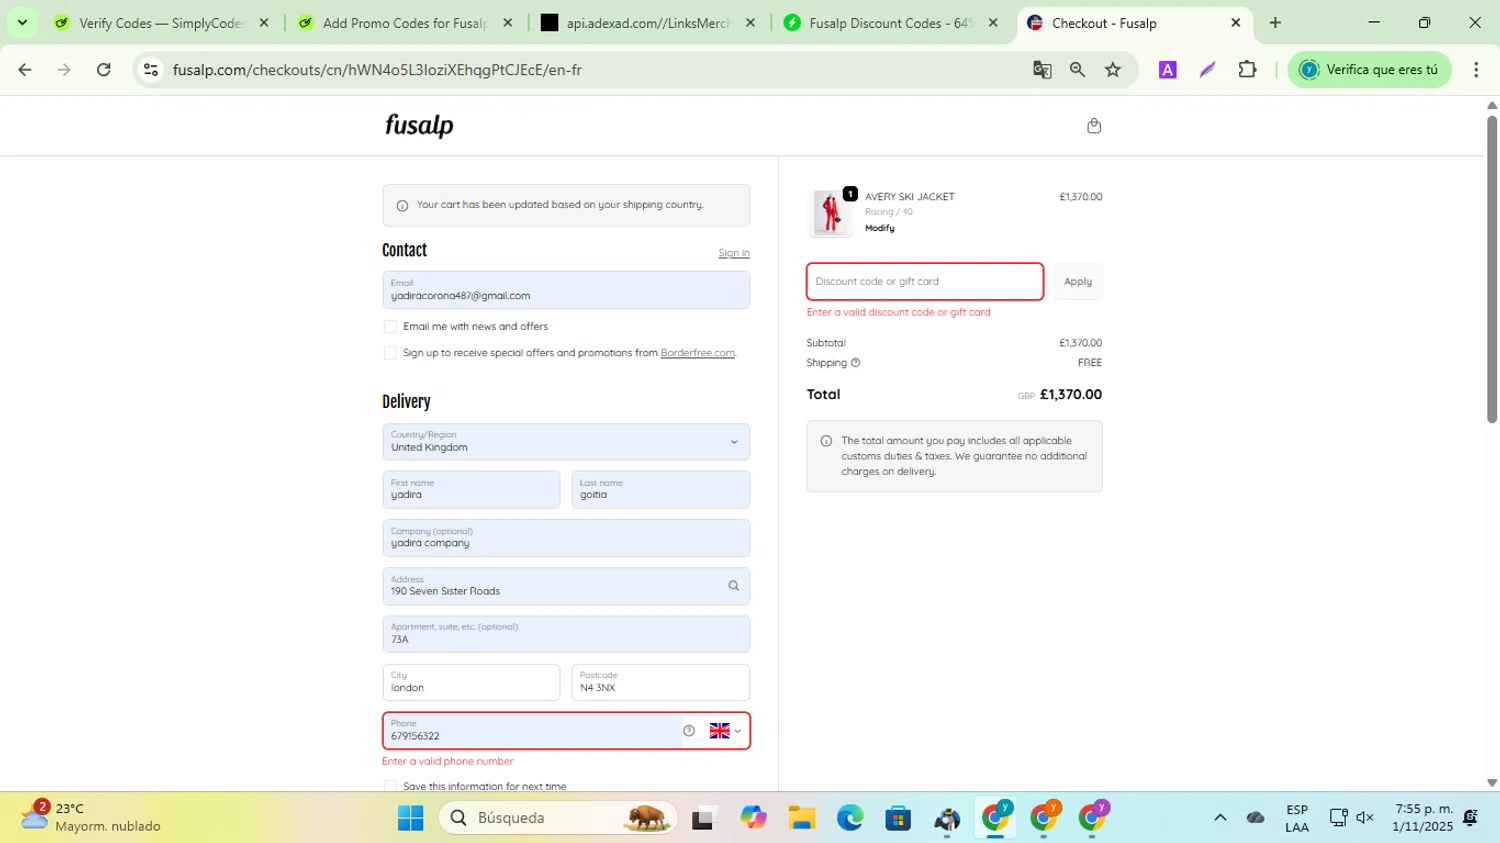The image size is (1500, 843).
Task: Click the volume muted tray icon
Action: coord(1365,818)
